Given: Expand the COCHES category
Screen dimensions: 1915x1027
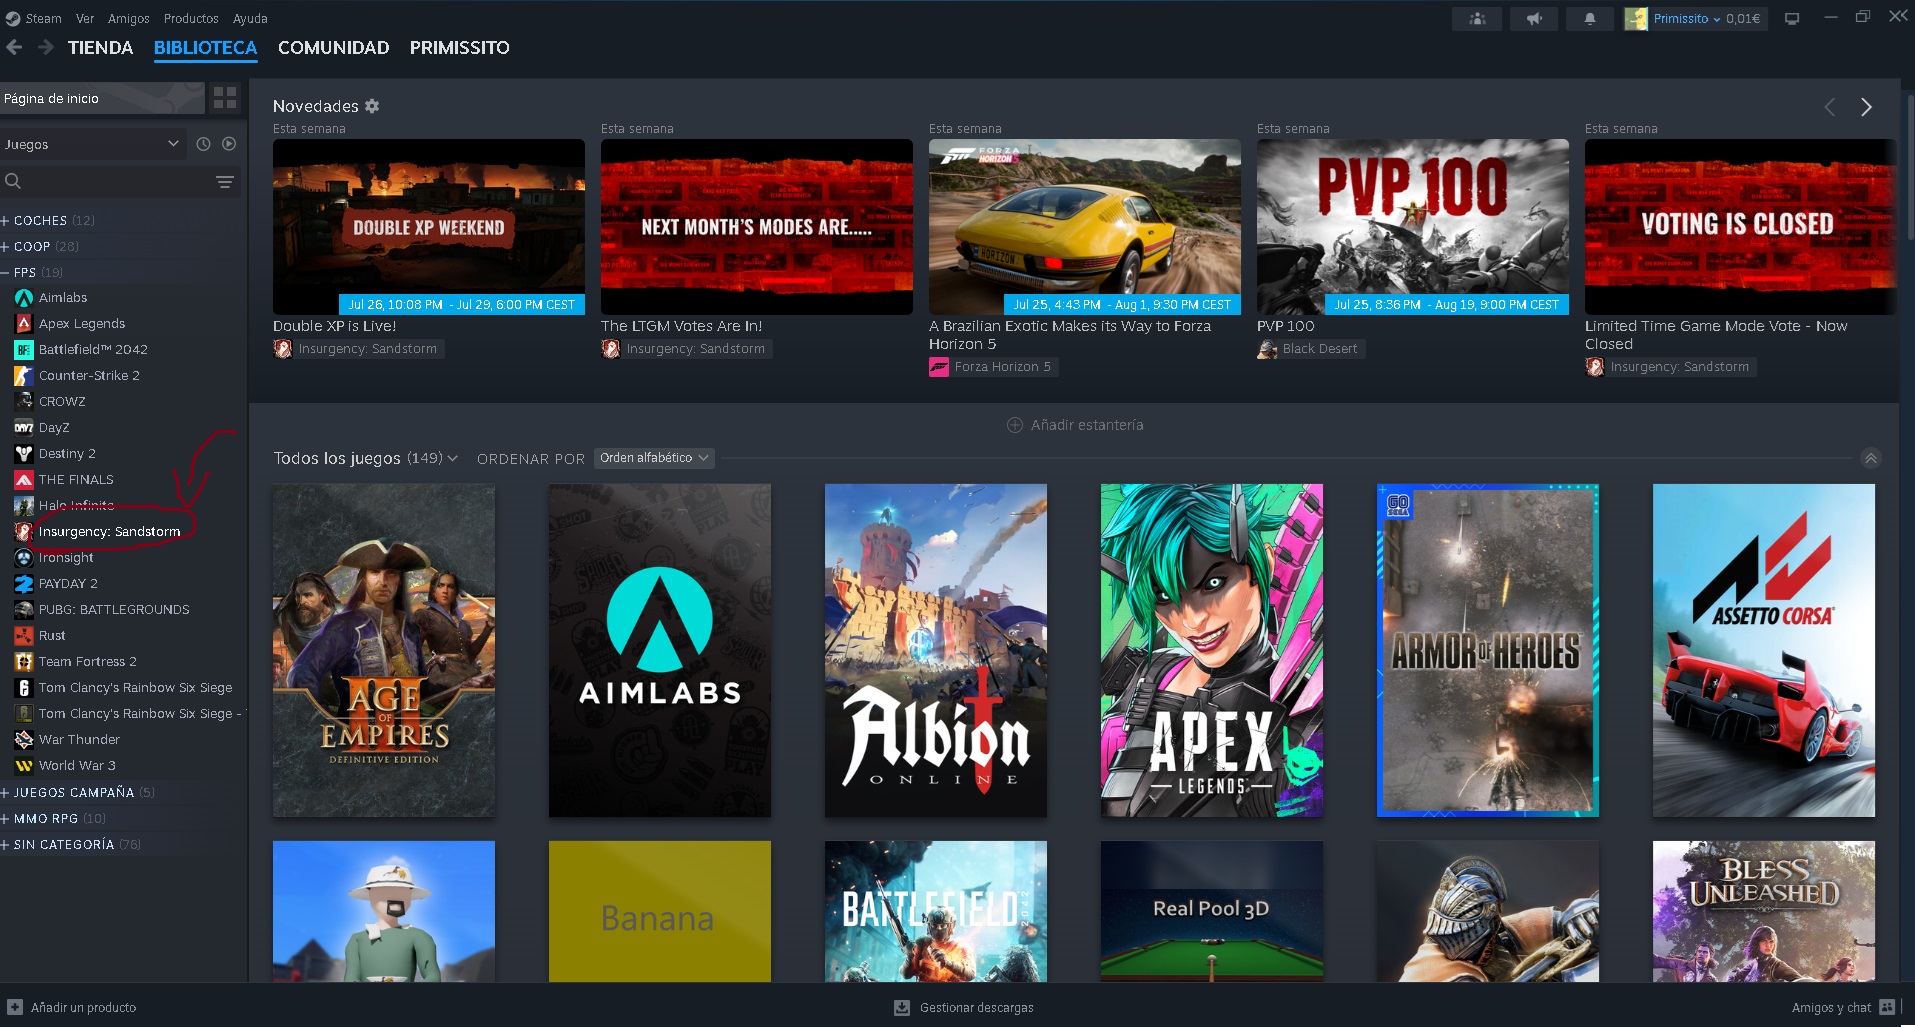Looking at the screenshot, I should pyautogui.click(x=5, y=220).
